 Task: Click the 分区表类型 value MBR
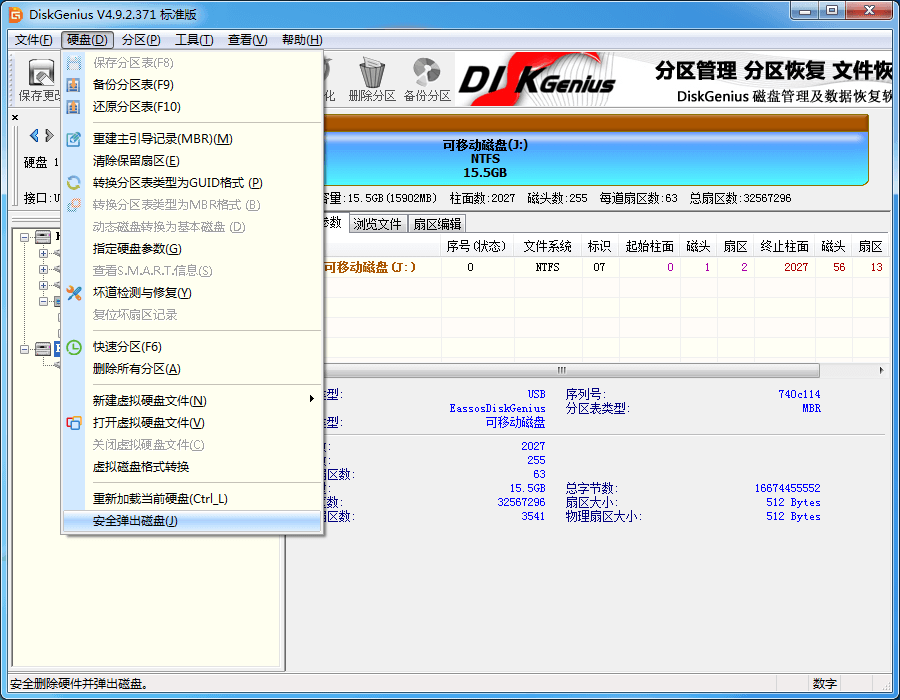click(811, 409)
